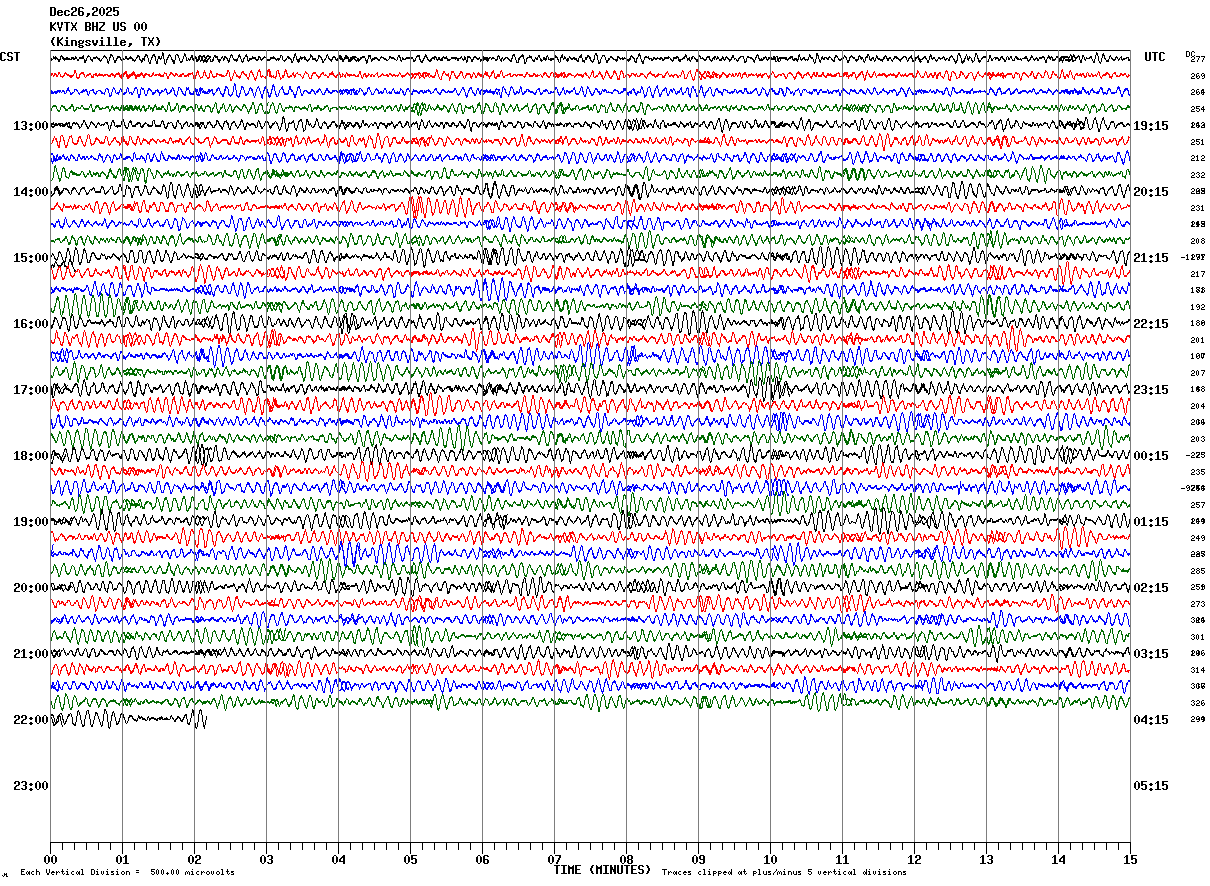
Task: Click minute 10 on the bottom axis
Action: (770, 859)
